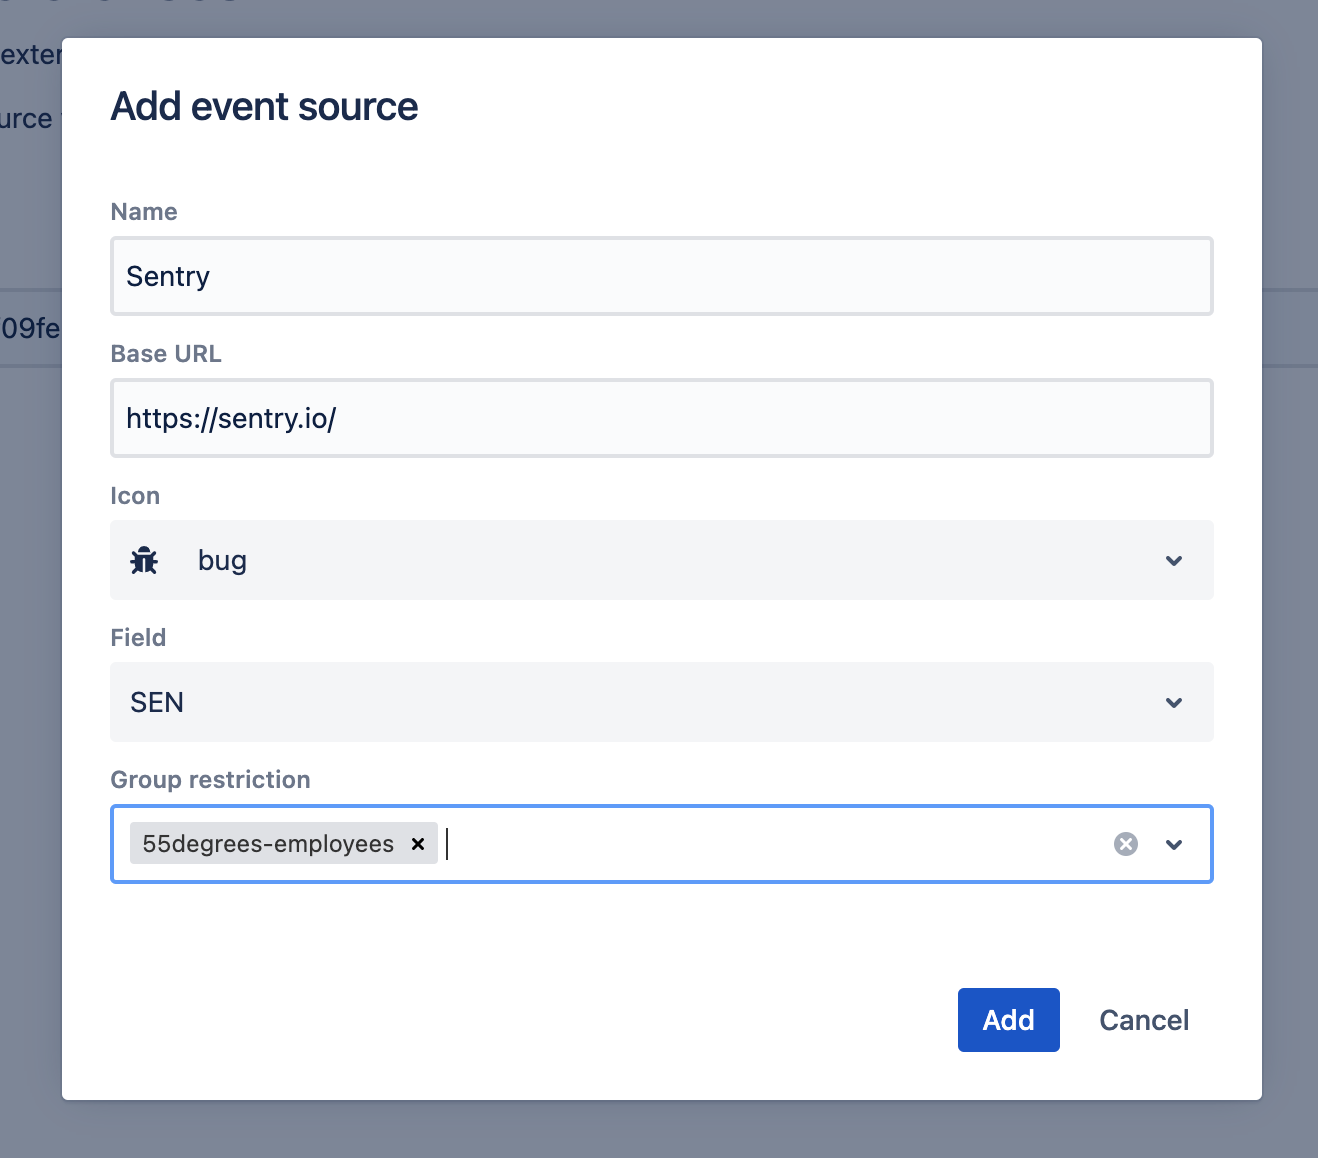Click the "Add event source" dialog heading
Image resolution: width=1318 pixels, height=1158 pixels.
(264, 106)
